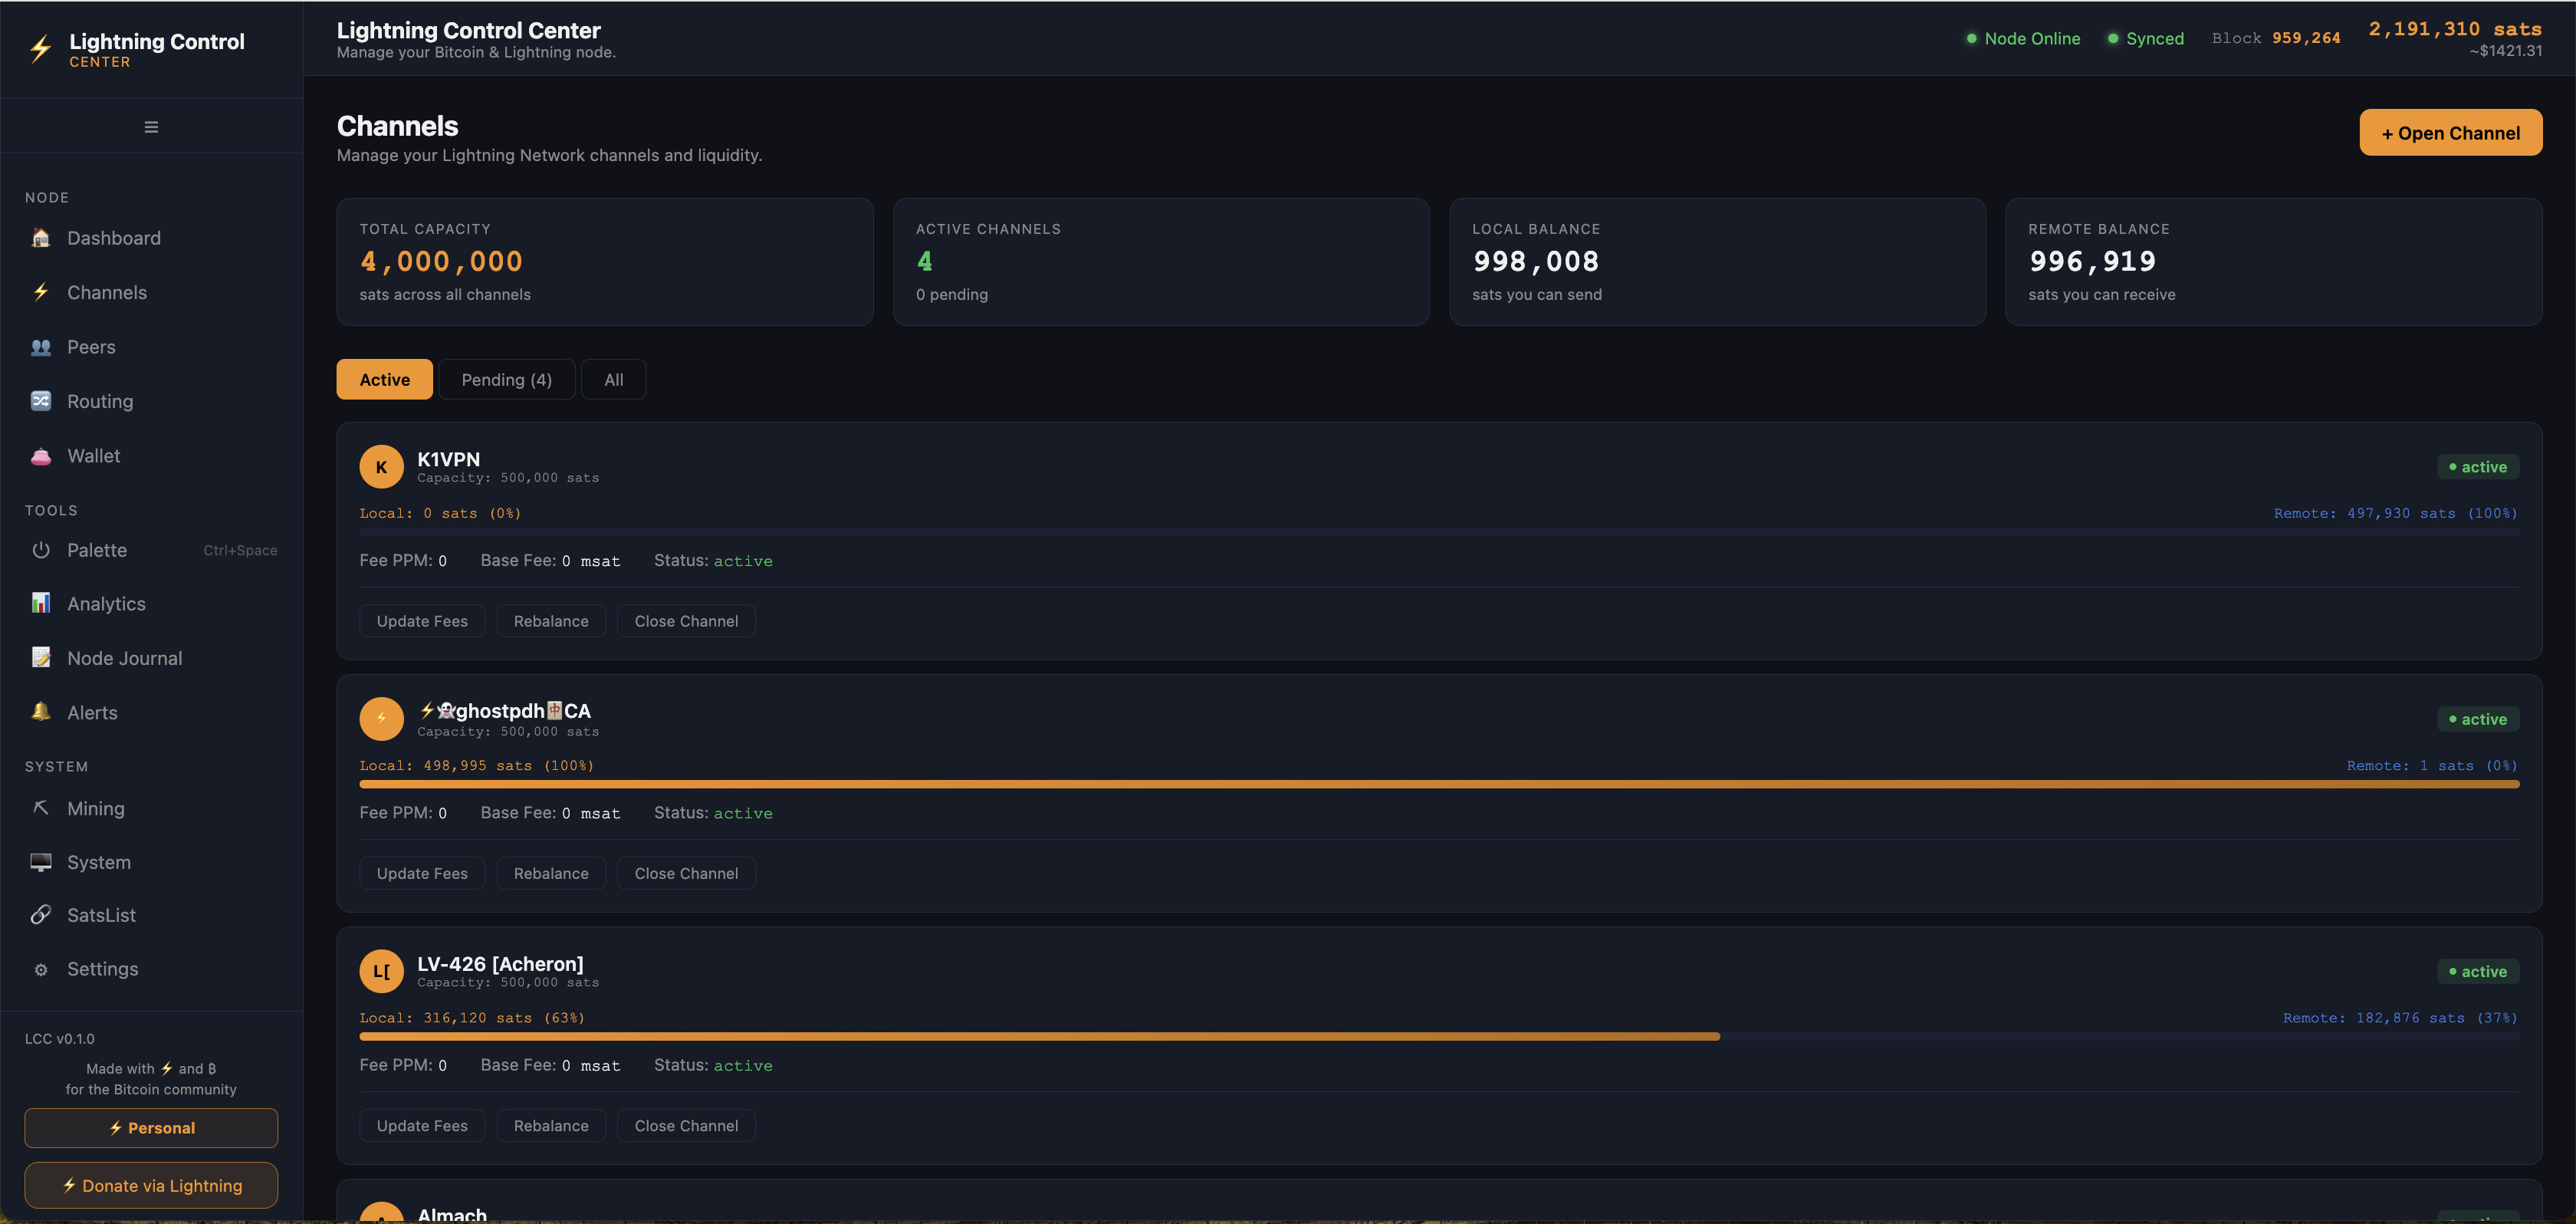Viewport: 2576px width, 1224px height.
Task: Click the Remote Balance stat card
Action: coord(2274,262)
